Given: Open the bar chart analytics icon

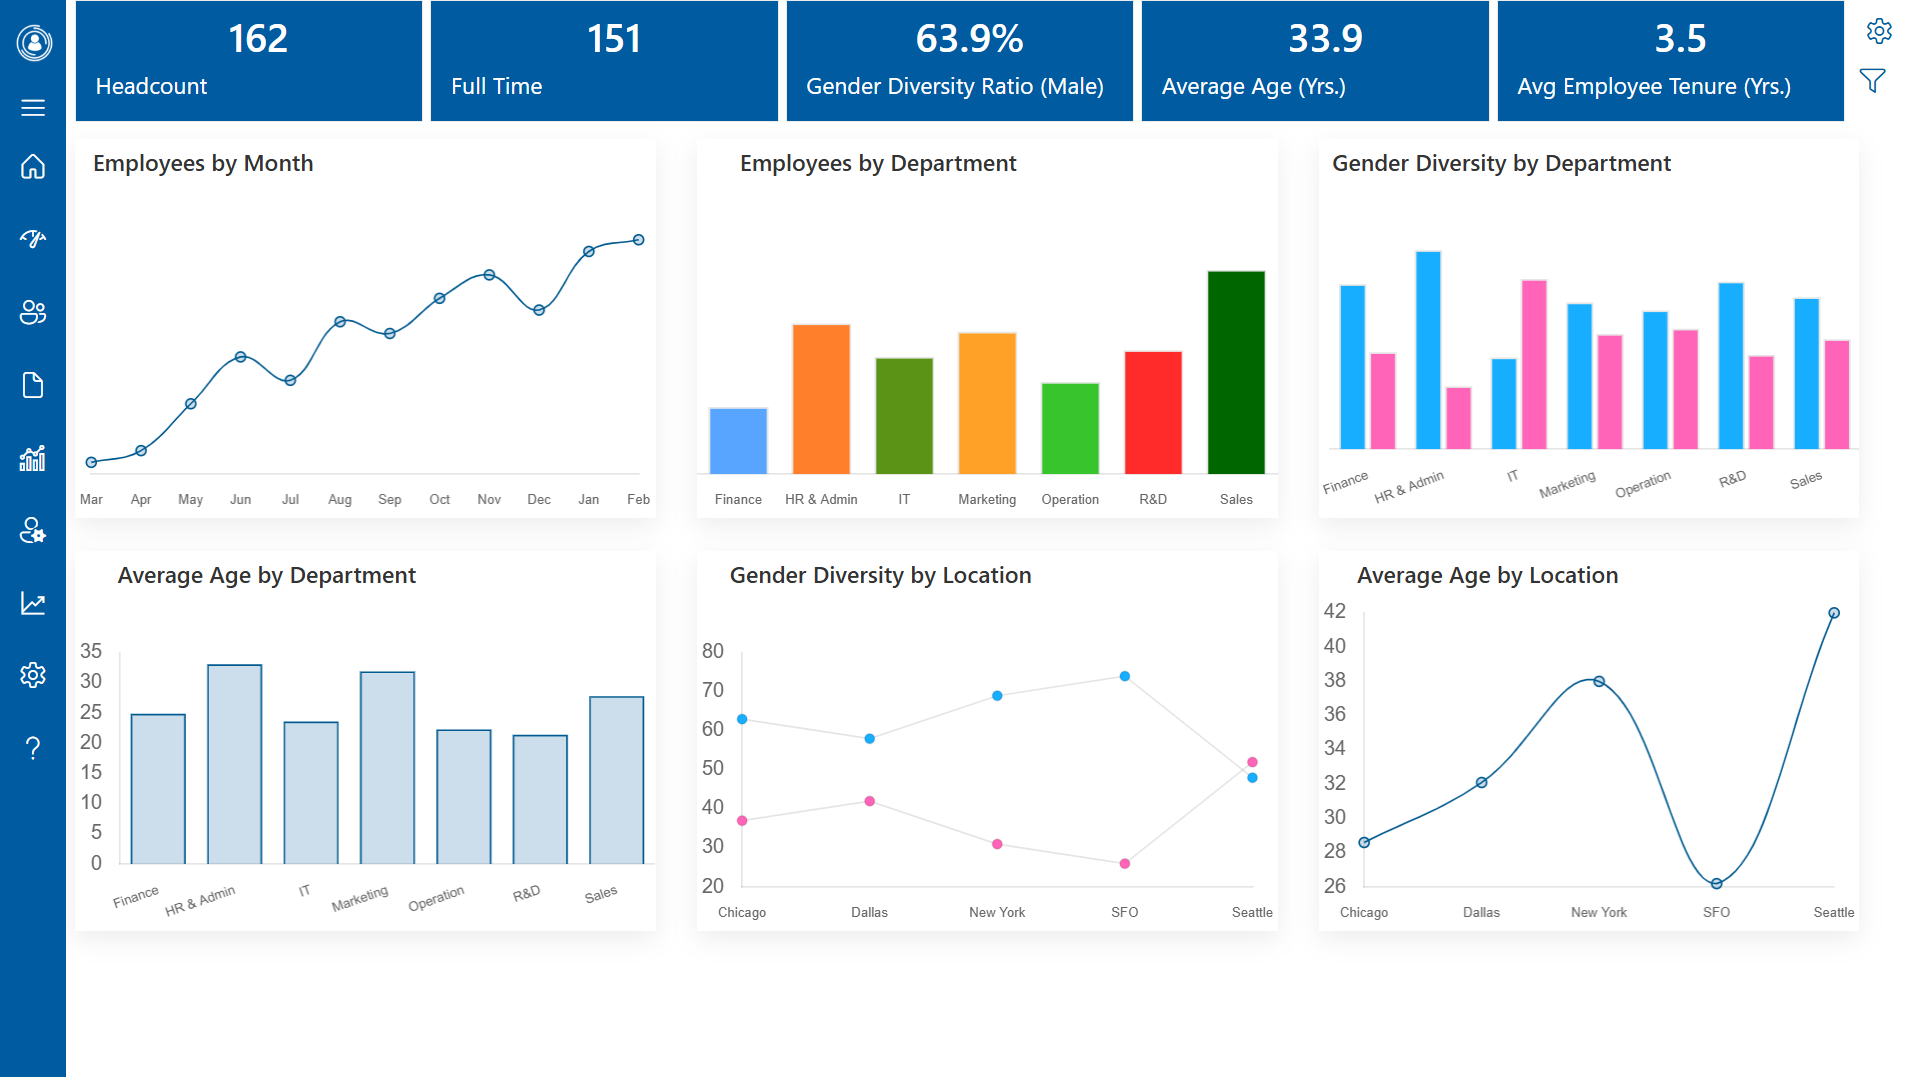Looking at the screenshot, I should click(33, 459).
